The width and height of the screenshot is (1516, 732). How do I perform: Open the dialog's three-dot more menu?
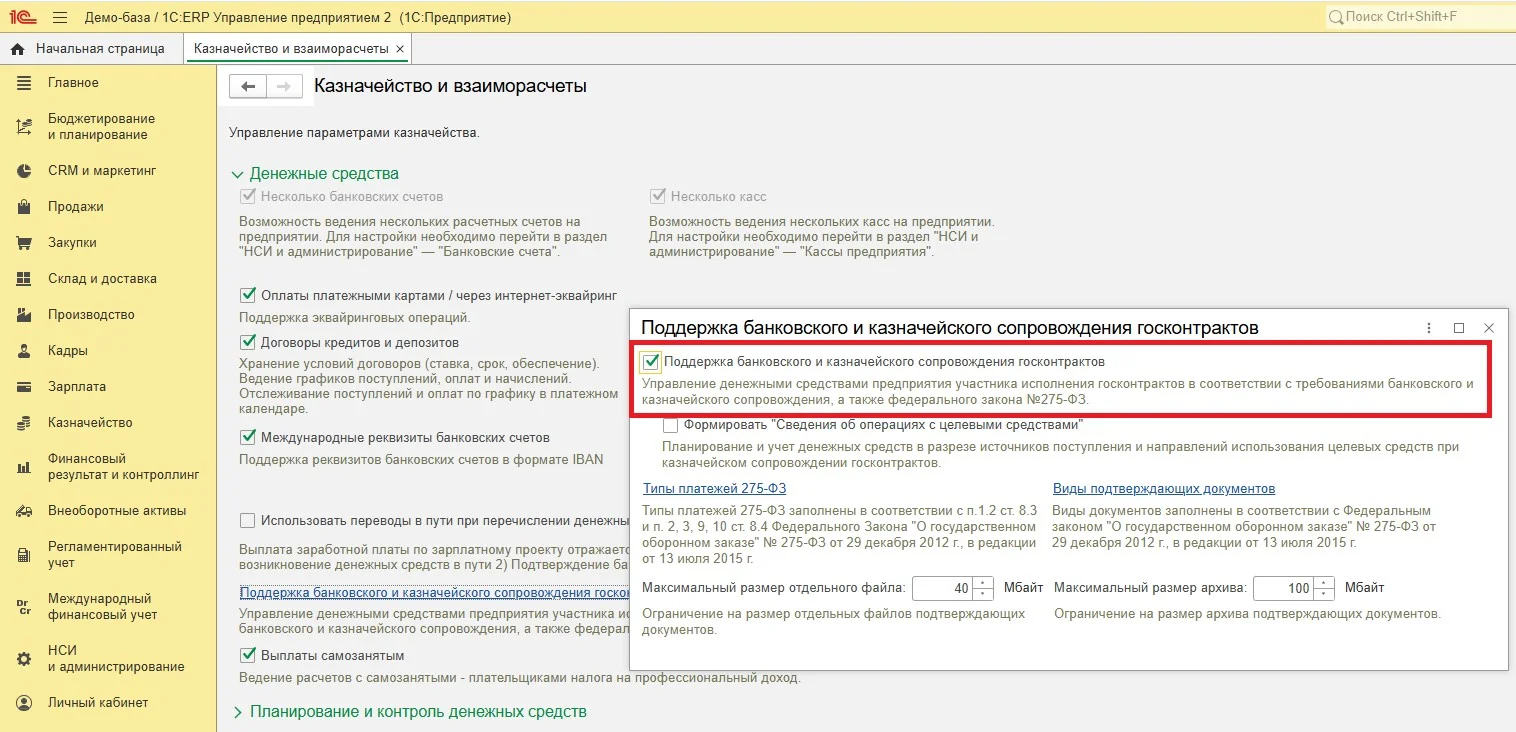[1429, 328]
